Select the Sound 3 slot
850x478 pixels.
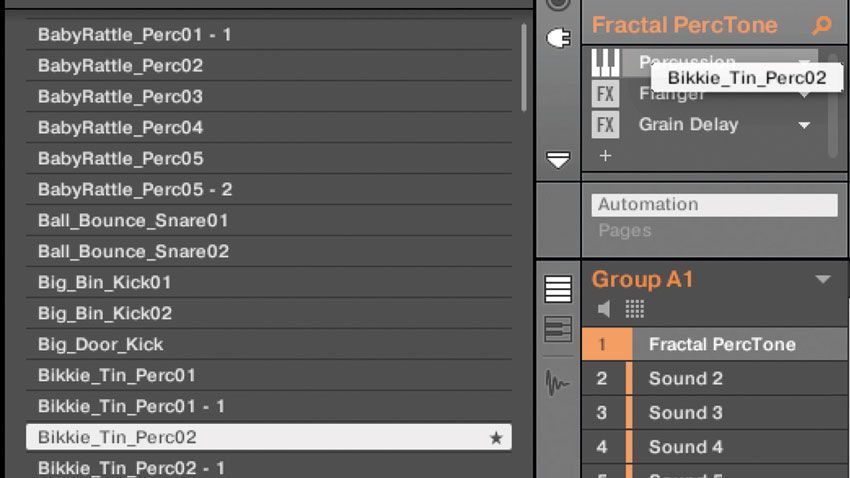coord(714,412)
